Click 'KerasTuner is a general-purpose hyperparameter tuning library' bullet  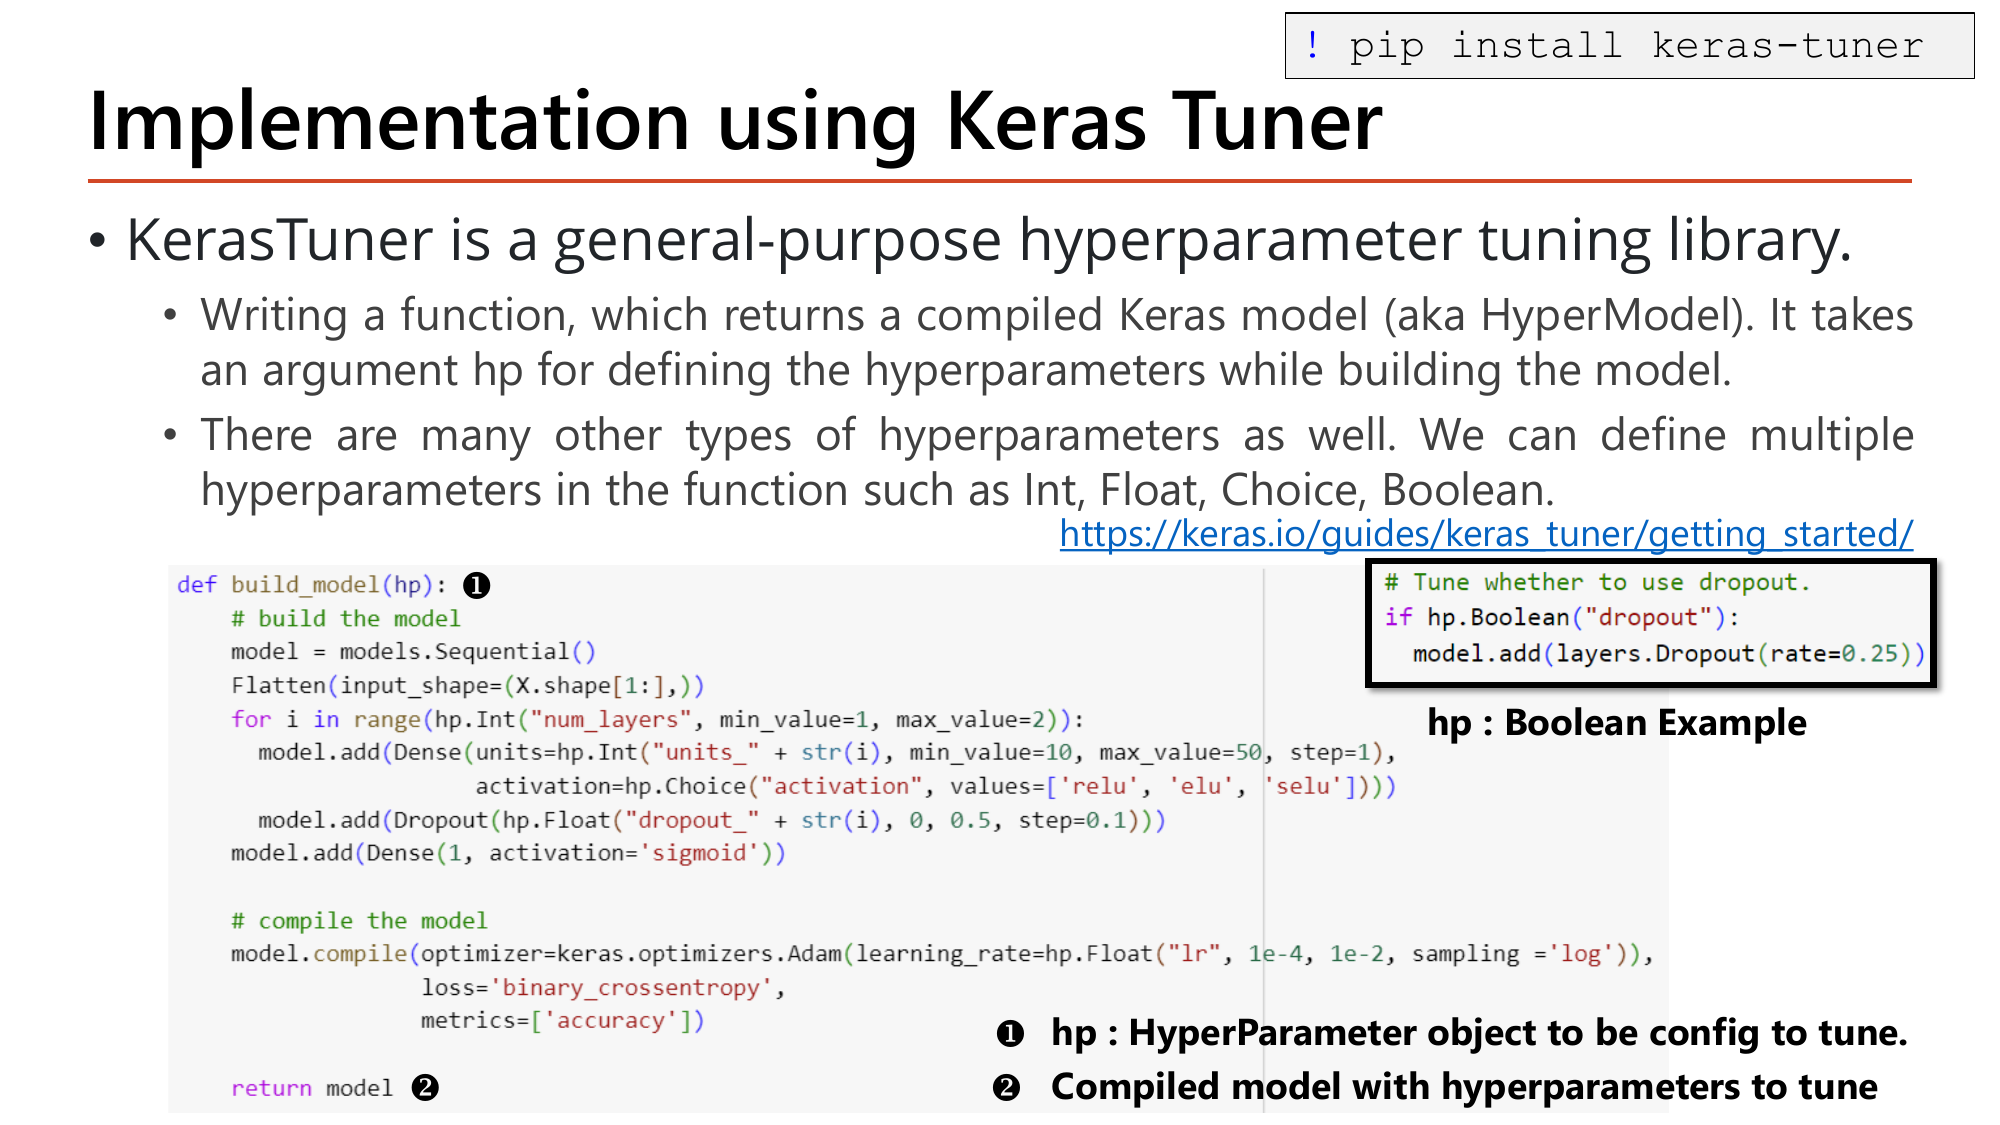[x=988, y=241]
